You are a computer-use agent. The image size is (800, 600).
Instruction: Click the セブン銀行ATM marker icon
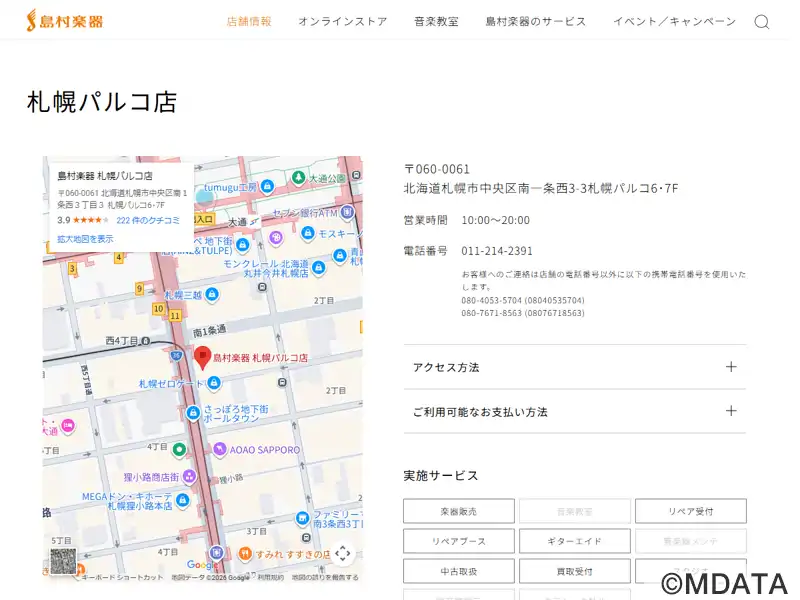point(347,211)
